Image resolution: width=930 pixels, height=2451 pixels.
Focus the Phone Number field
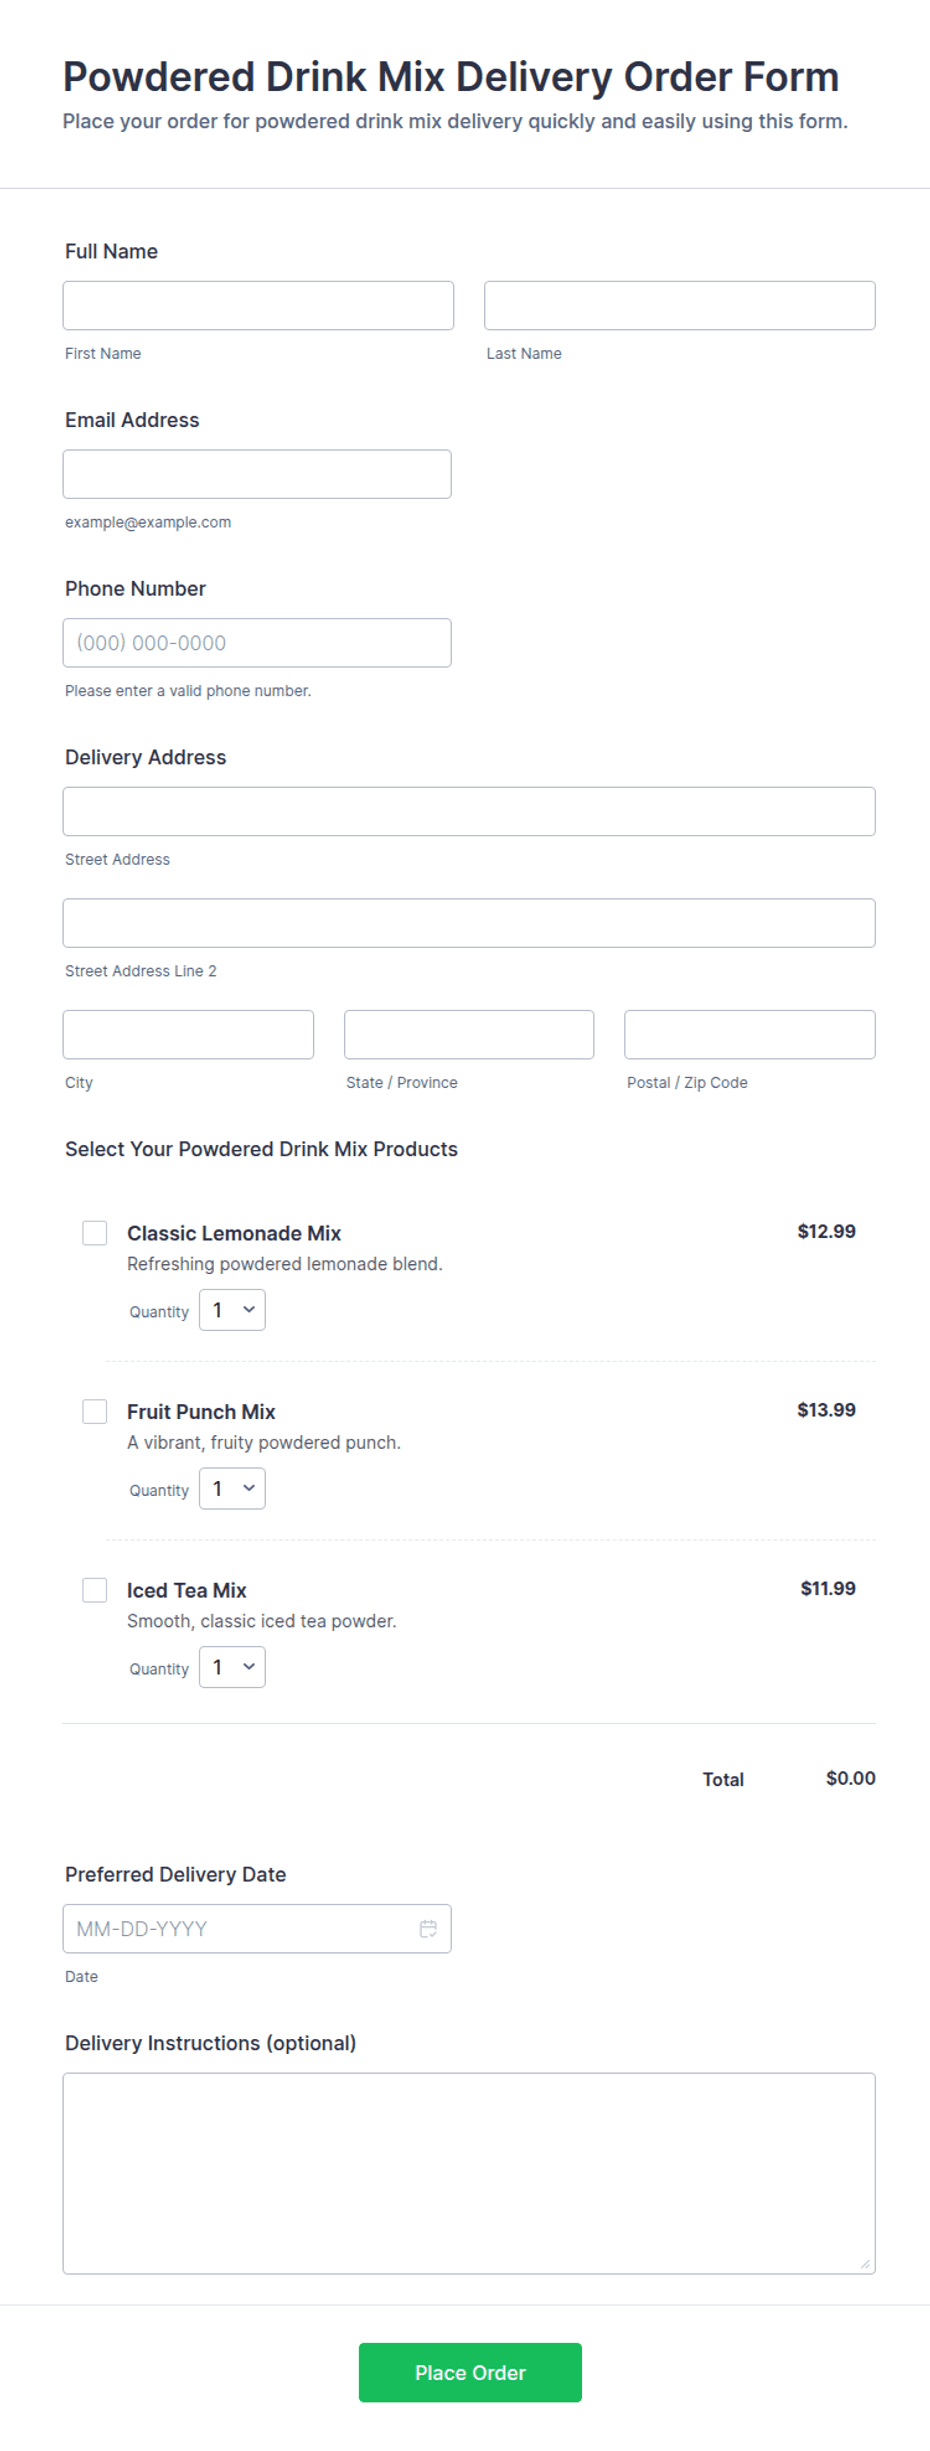click(257, 643)
